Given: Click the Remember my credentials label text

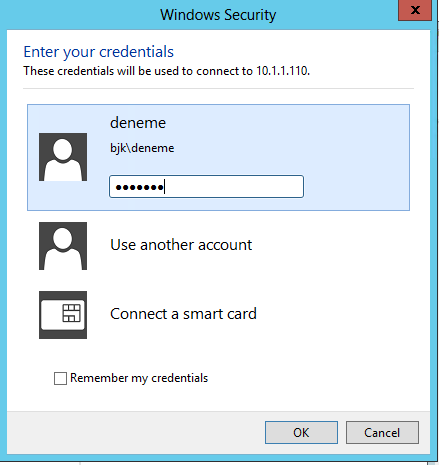Looking at the screenshot, I should (x=139, y=378).
